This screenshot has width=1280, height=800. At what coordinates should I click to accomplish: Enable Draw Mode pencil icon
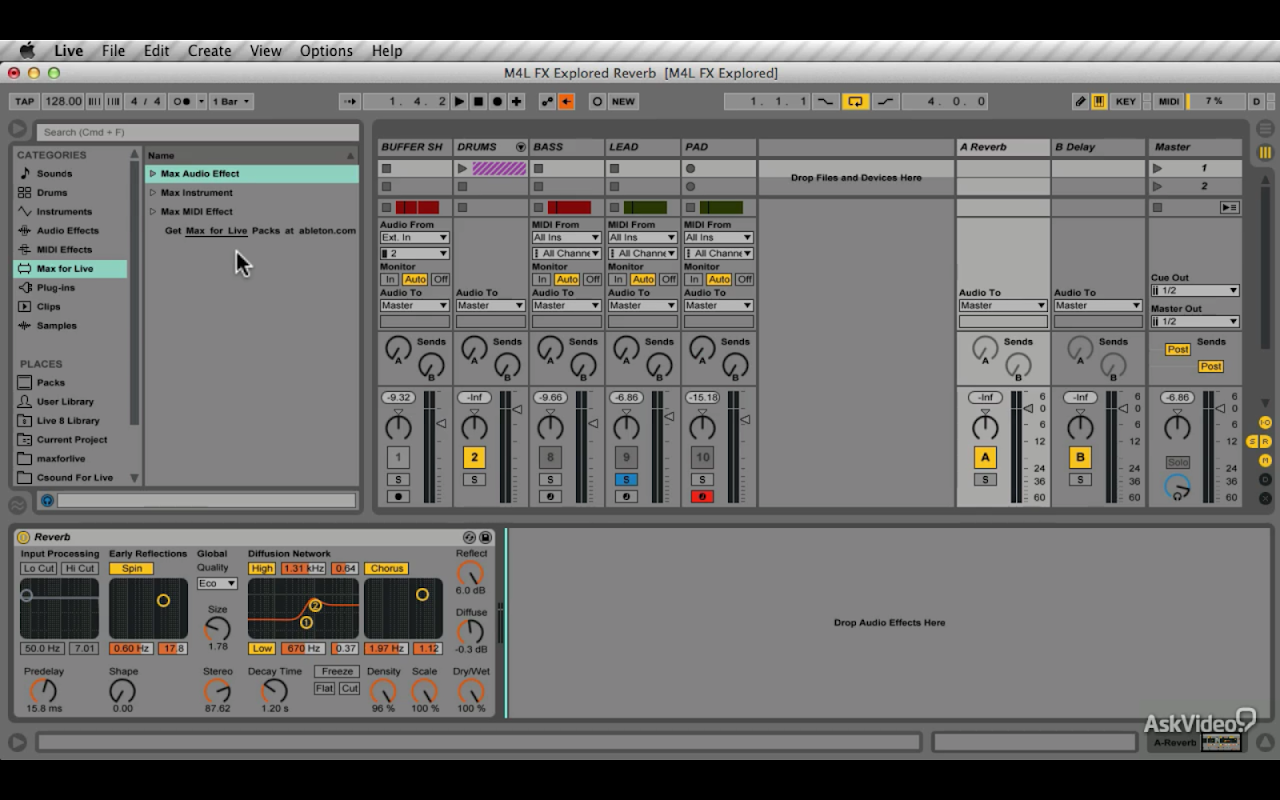1080,101
